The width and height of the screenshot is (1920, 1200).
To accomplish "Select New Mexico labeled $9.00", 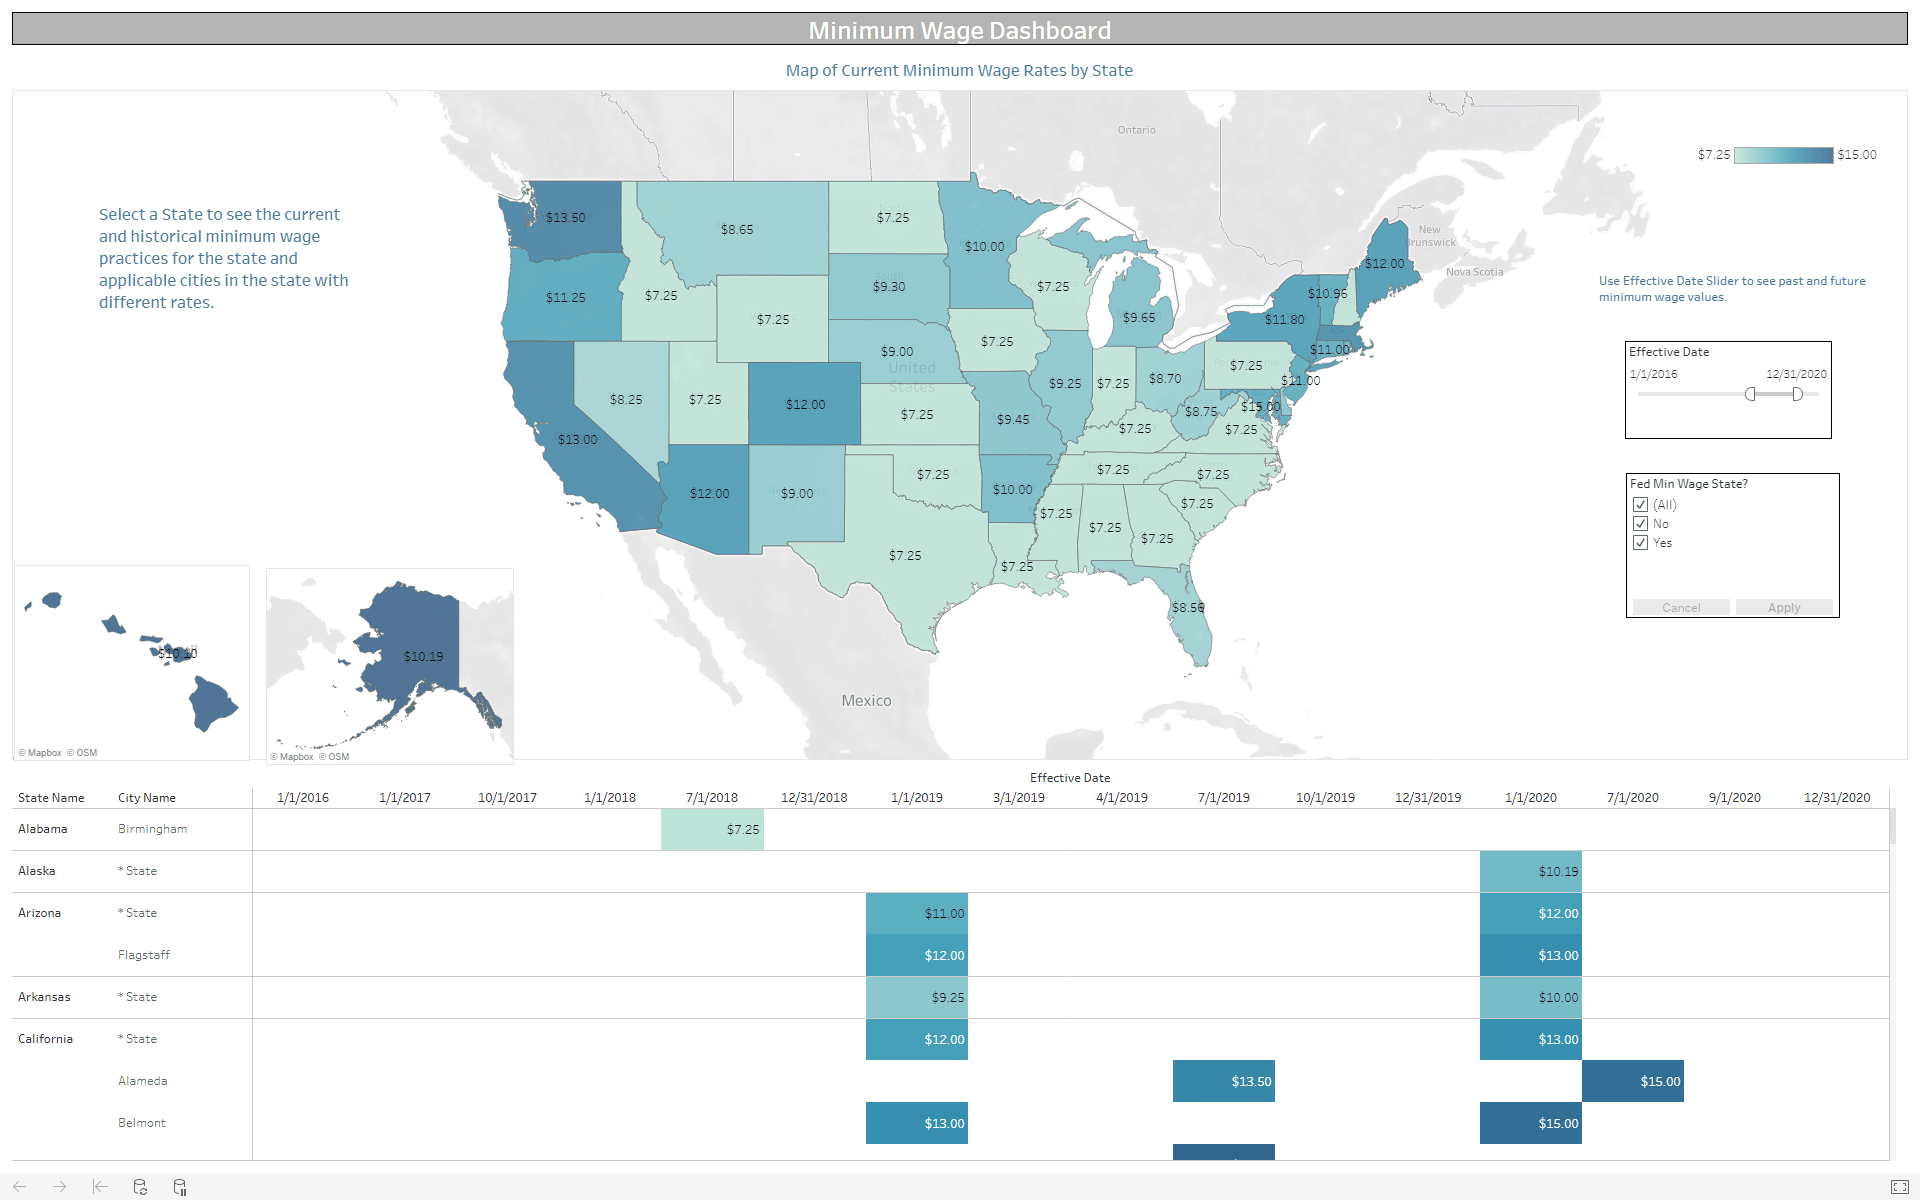I will coord(797,493).
